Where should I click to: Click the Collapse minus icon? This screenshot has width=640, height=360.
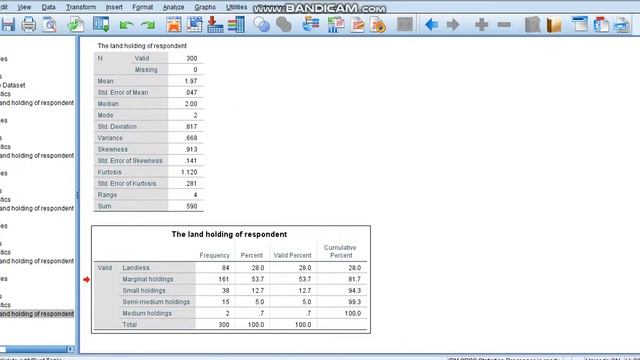pos(504,25)
